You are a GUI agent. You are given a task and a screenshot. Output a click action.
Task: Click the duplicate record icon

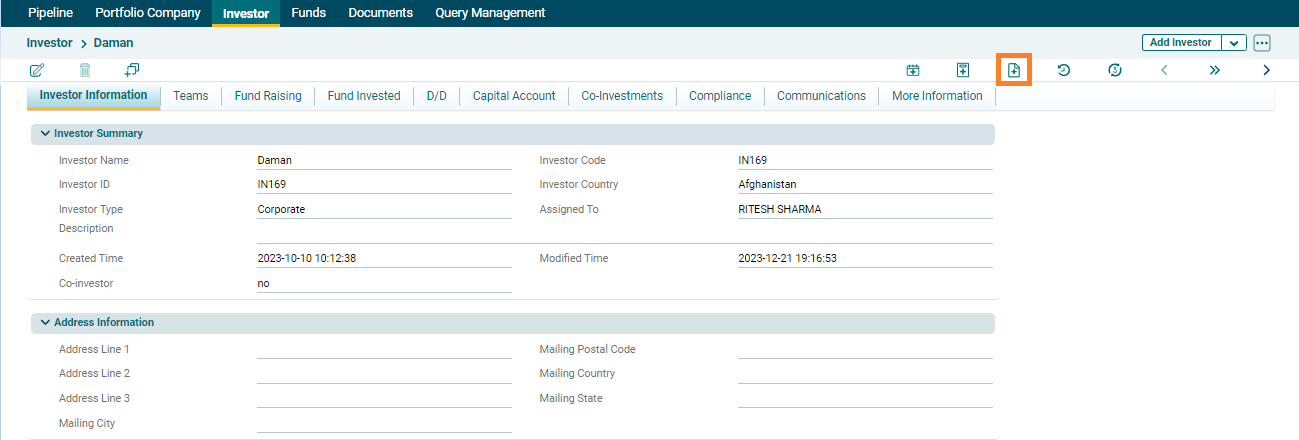pos(132,70)
